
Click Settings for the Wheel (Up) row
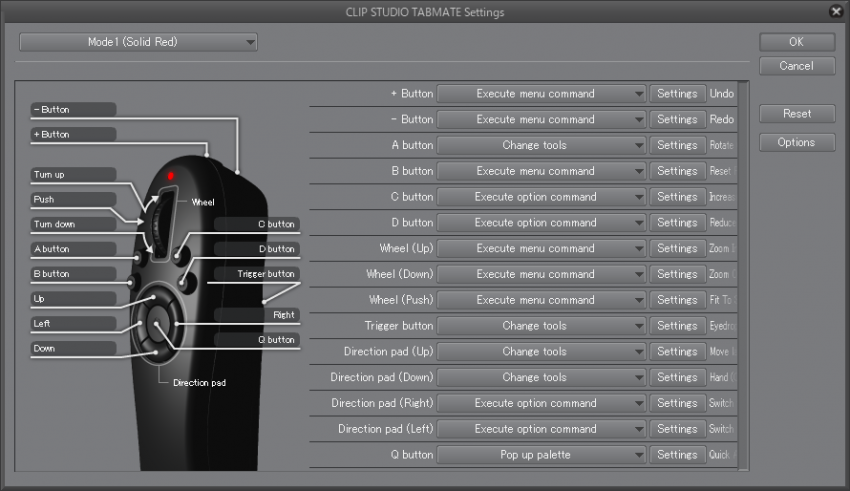(x=678, y=249)
